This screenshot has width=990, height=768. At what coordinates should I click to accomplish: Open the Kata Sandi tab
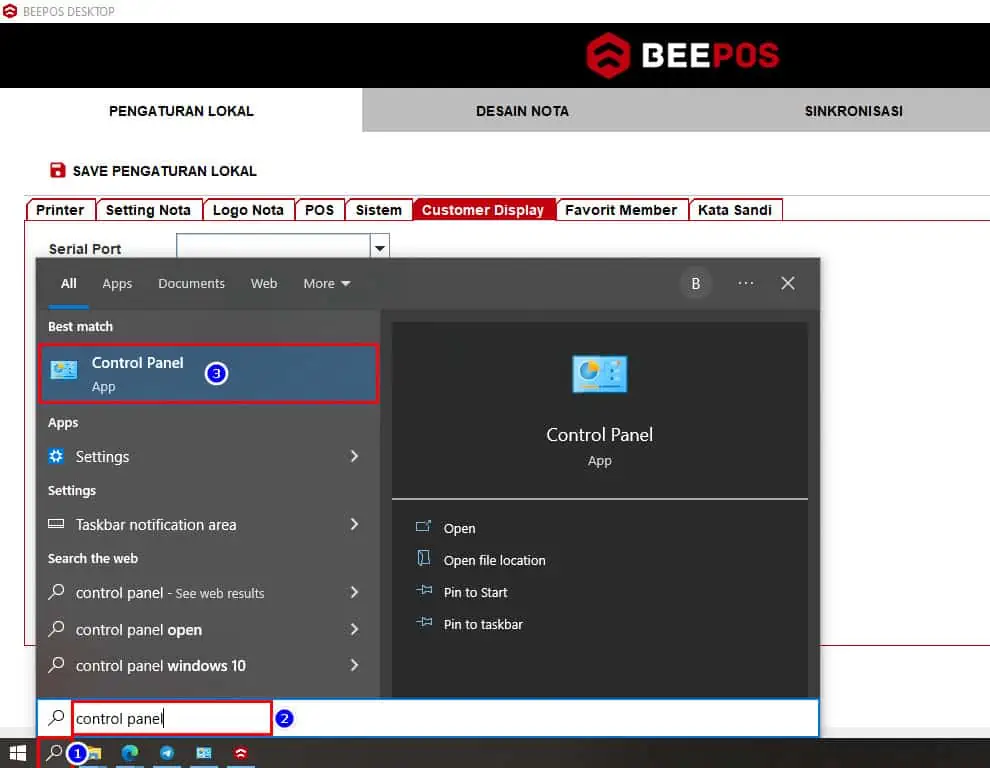[734, 210]
